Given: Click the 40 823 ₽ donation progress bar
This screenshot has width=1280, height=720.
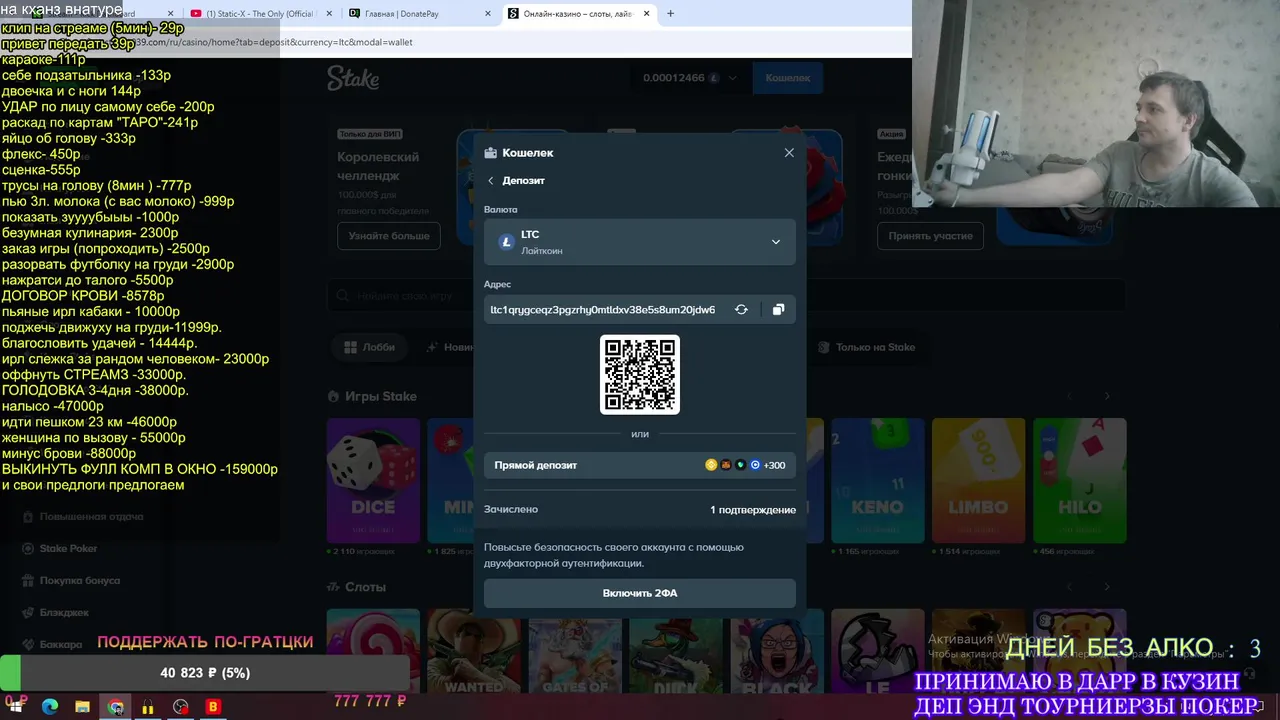Looking at the screenshot, I should point(205,673).
